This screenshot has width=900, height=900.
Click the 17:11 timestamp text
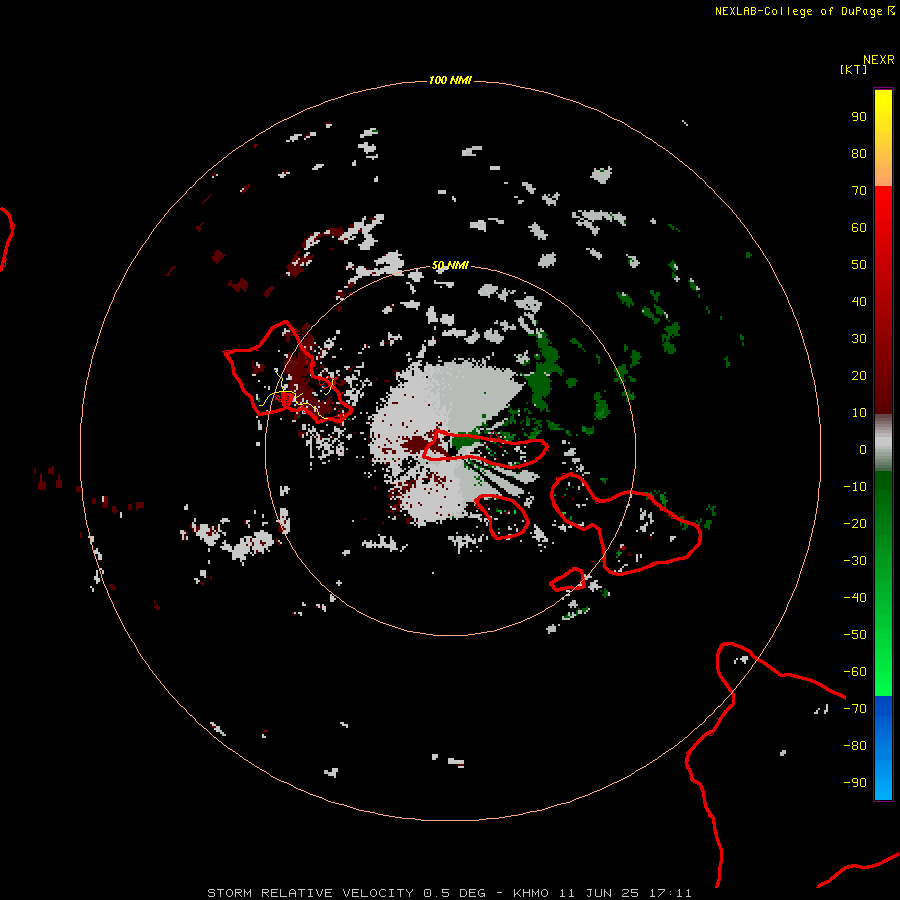point(670,893)
